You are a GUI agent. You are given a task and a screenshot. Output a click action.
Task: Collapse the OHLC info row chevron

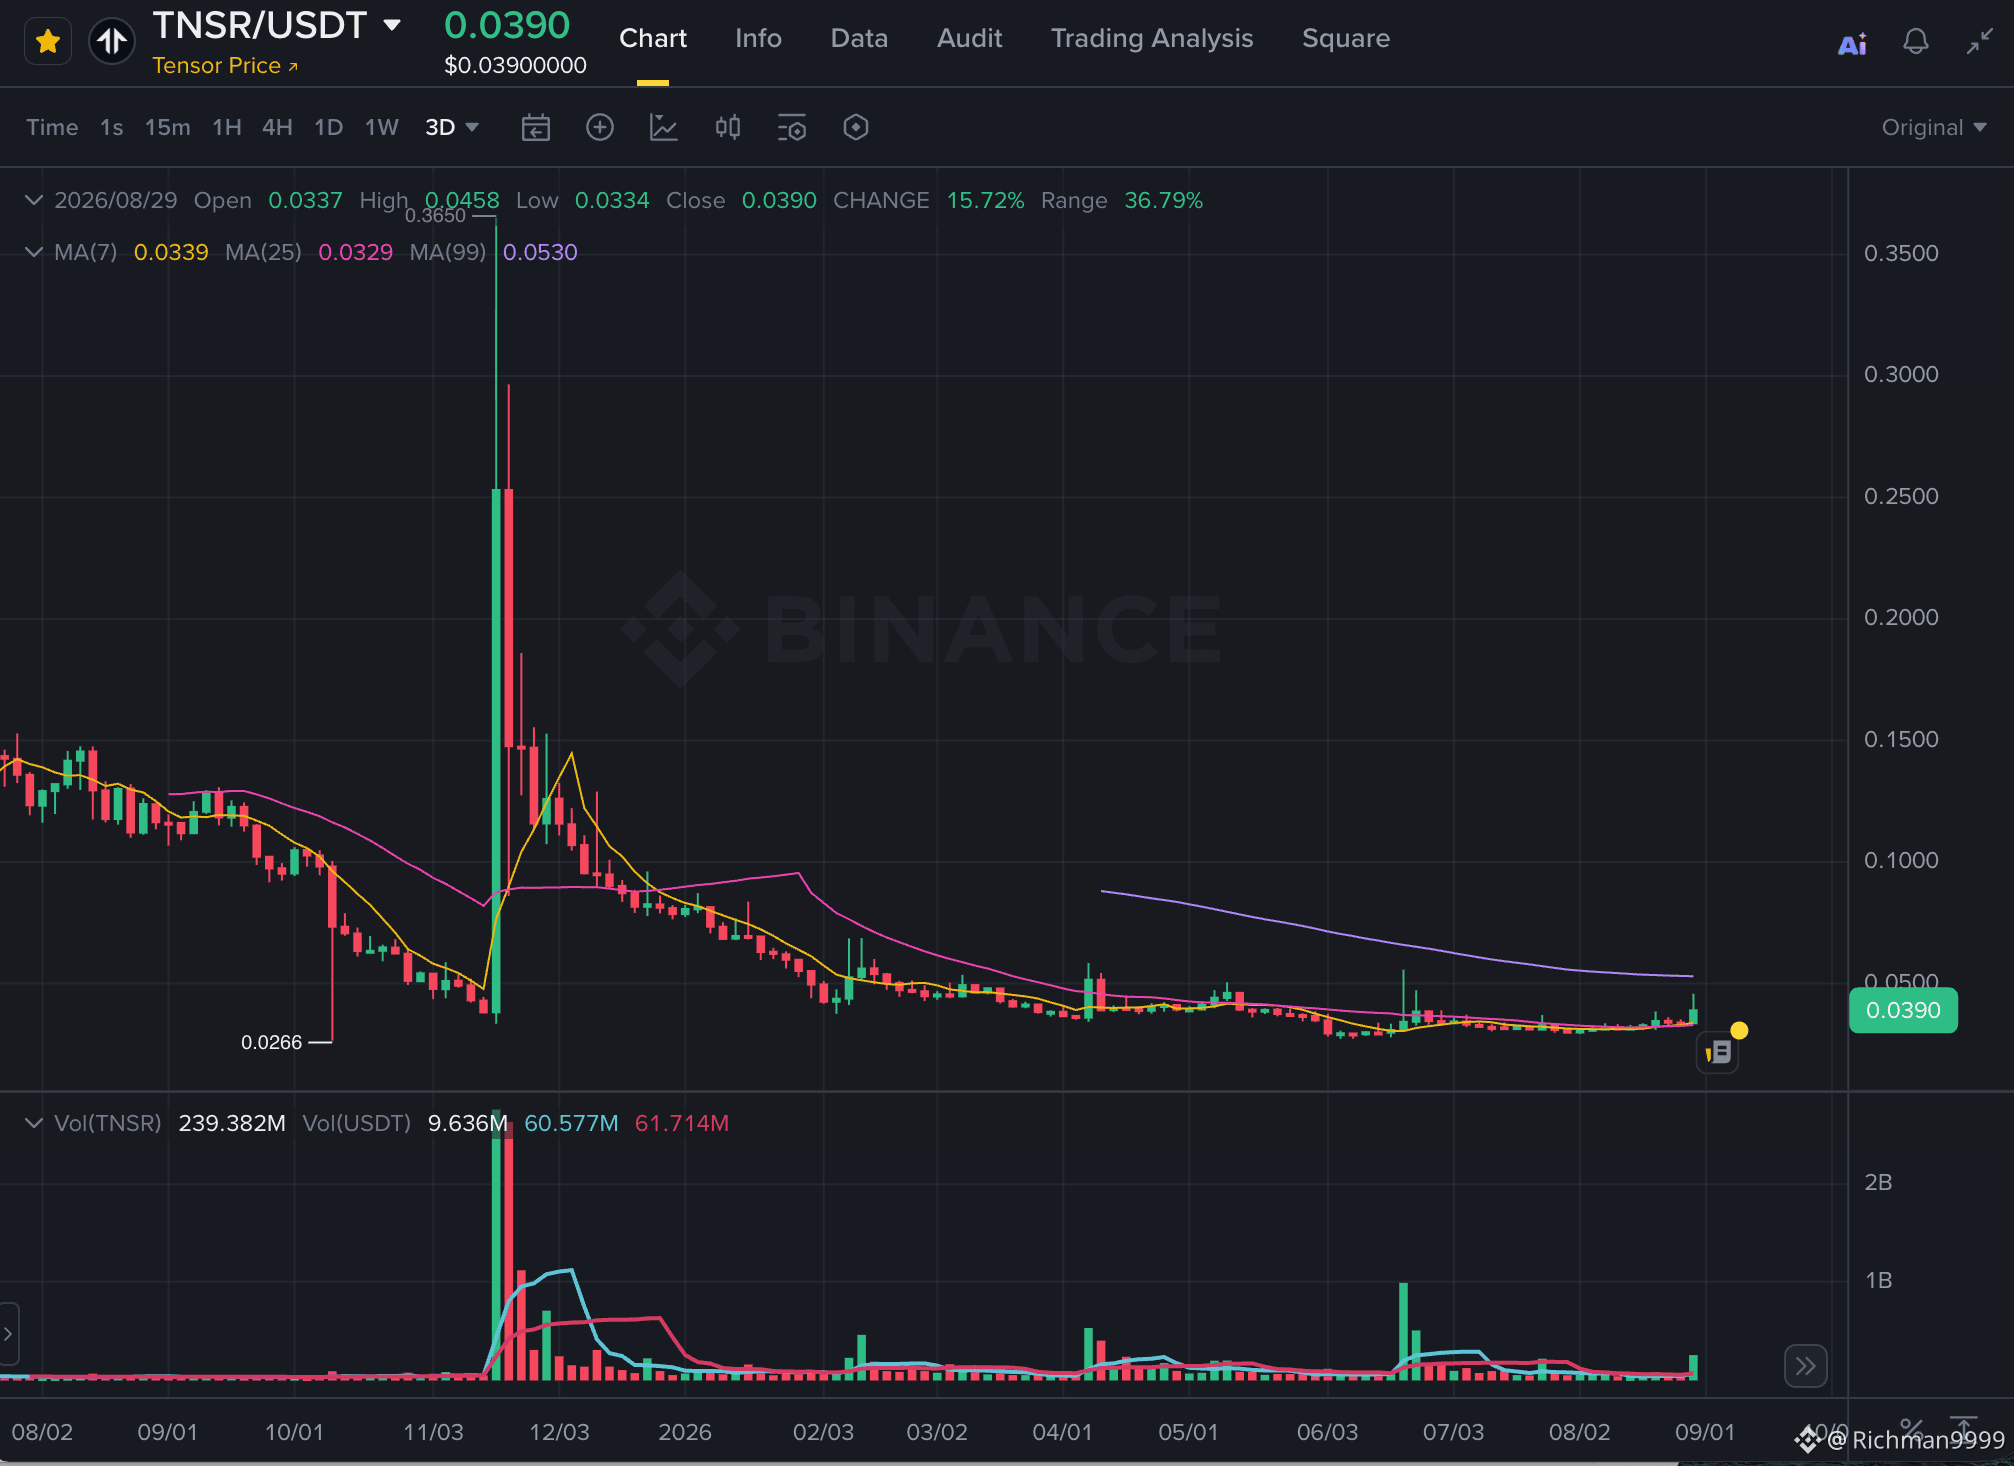tap(34, 200)
